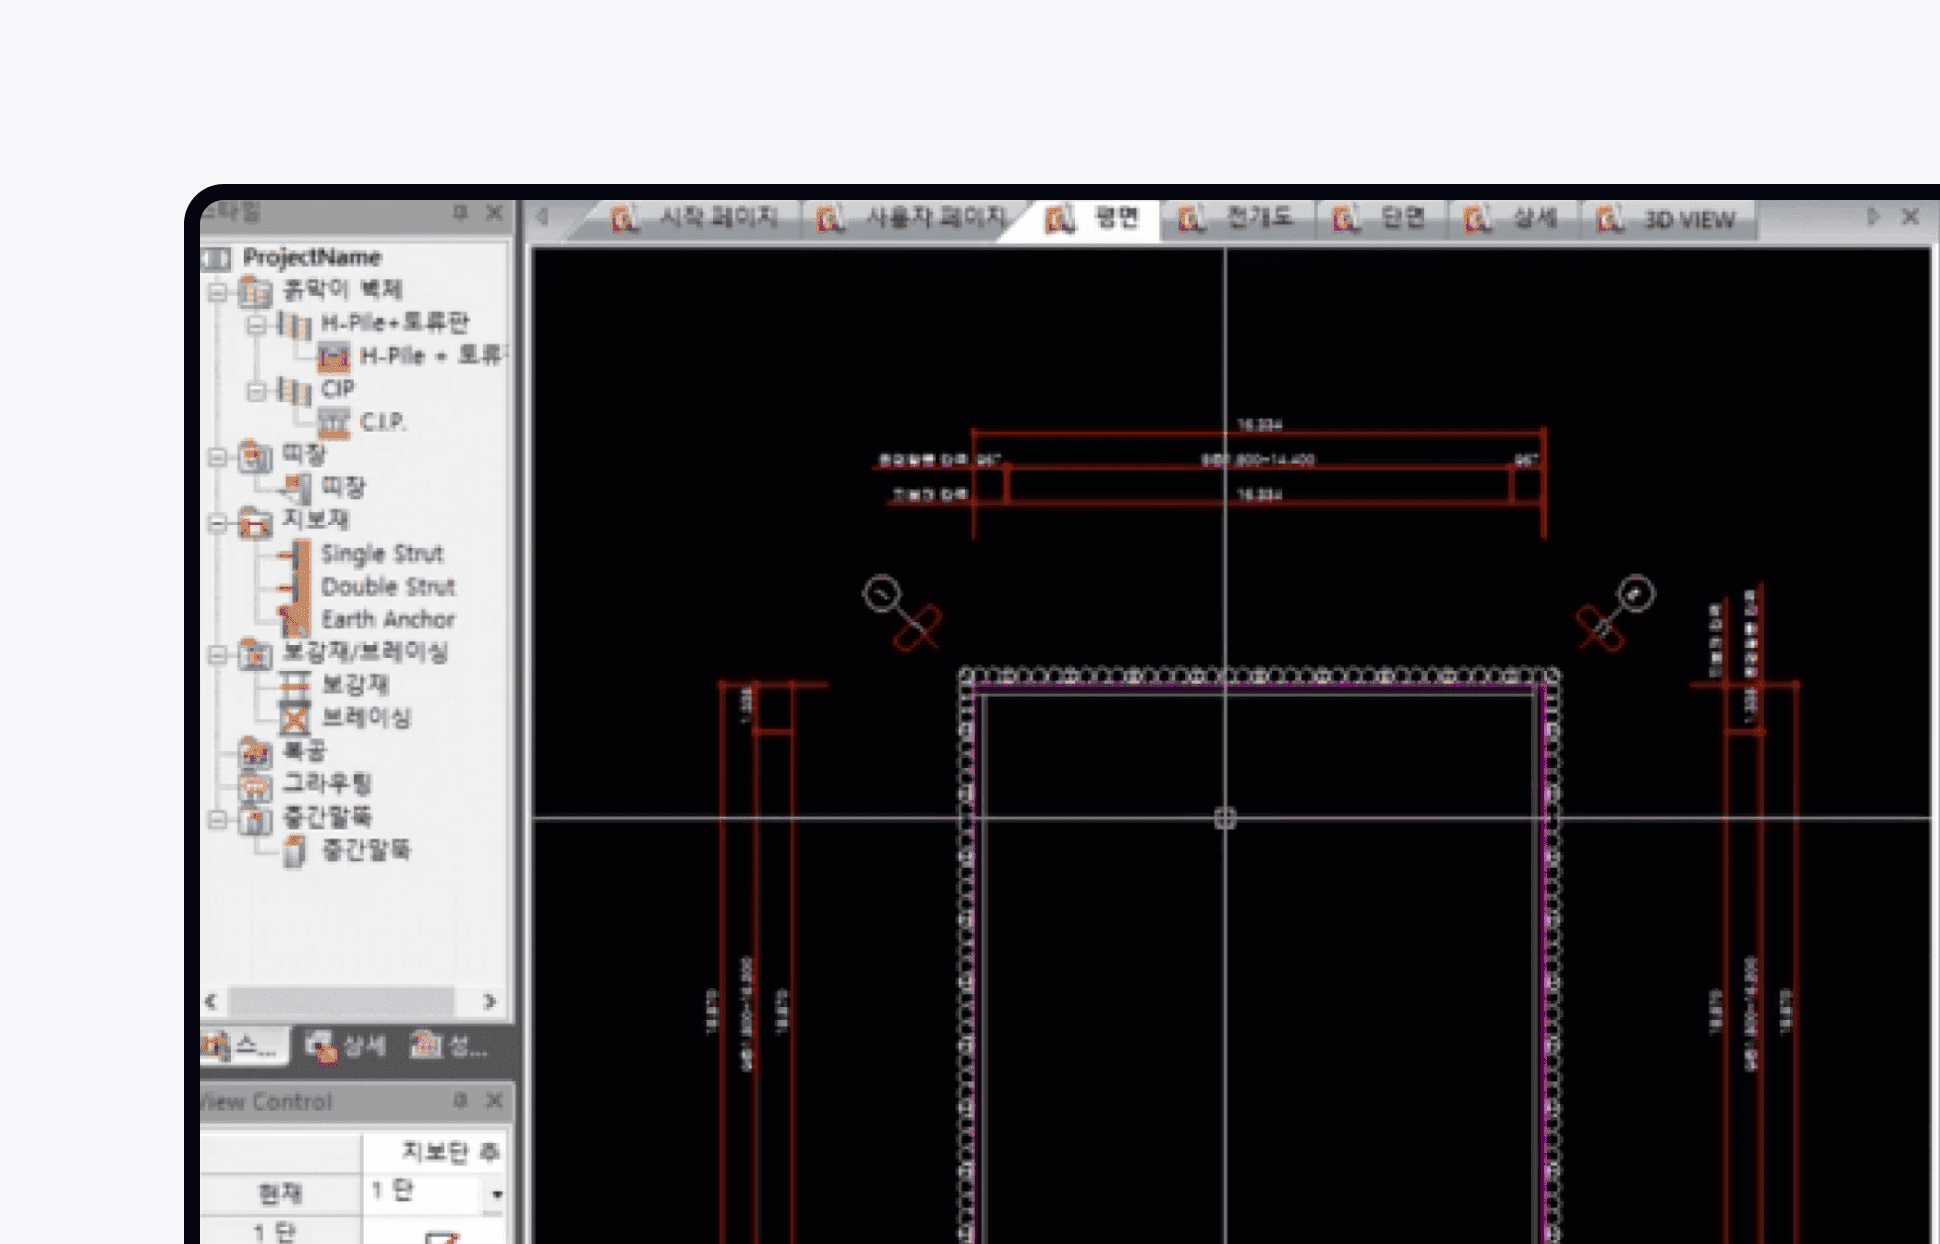
Task: Click the C.I.P. wall icon
Action: tap(334, 422)
